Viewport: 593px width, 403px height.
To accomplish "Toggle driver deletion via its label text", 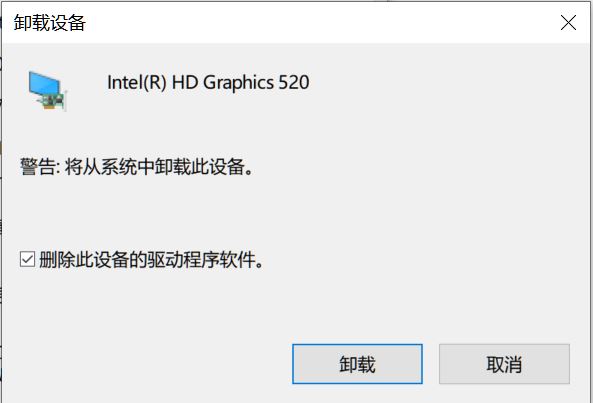I will [151, 260].
